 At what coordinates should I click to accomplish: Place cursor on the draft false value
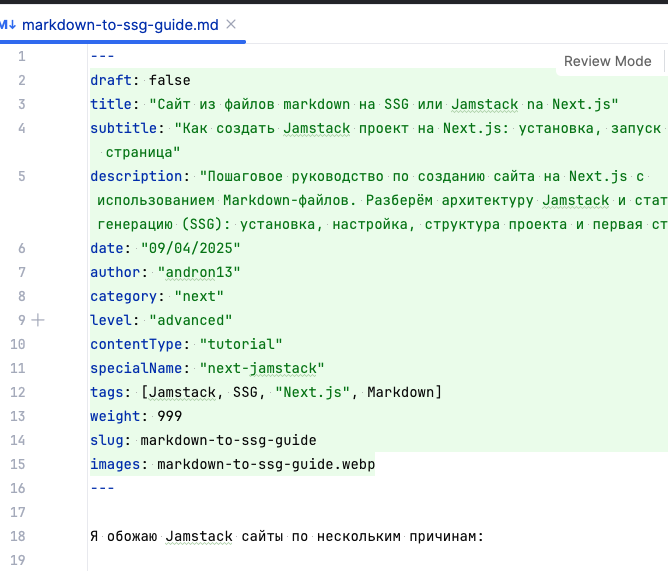(x=169, y=80)
